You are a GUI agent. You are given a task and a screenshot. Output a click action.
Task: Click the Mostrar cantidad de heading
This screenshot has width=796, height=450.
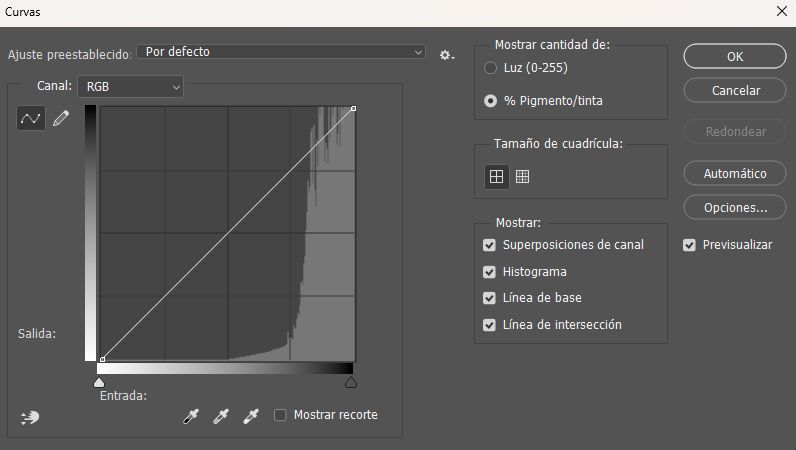click(552, 45)
